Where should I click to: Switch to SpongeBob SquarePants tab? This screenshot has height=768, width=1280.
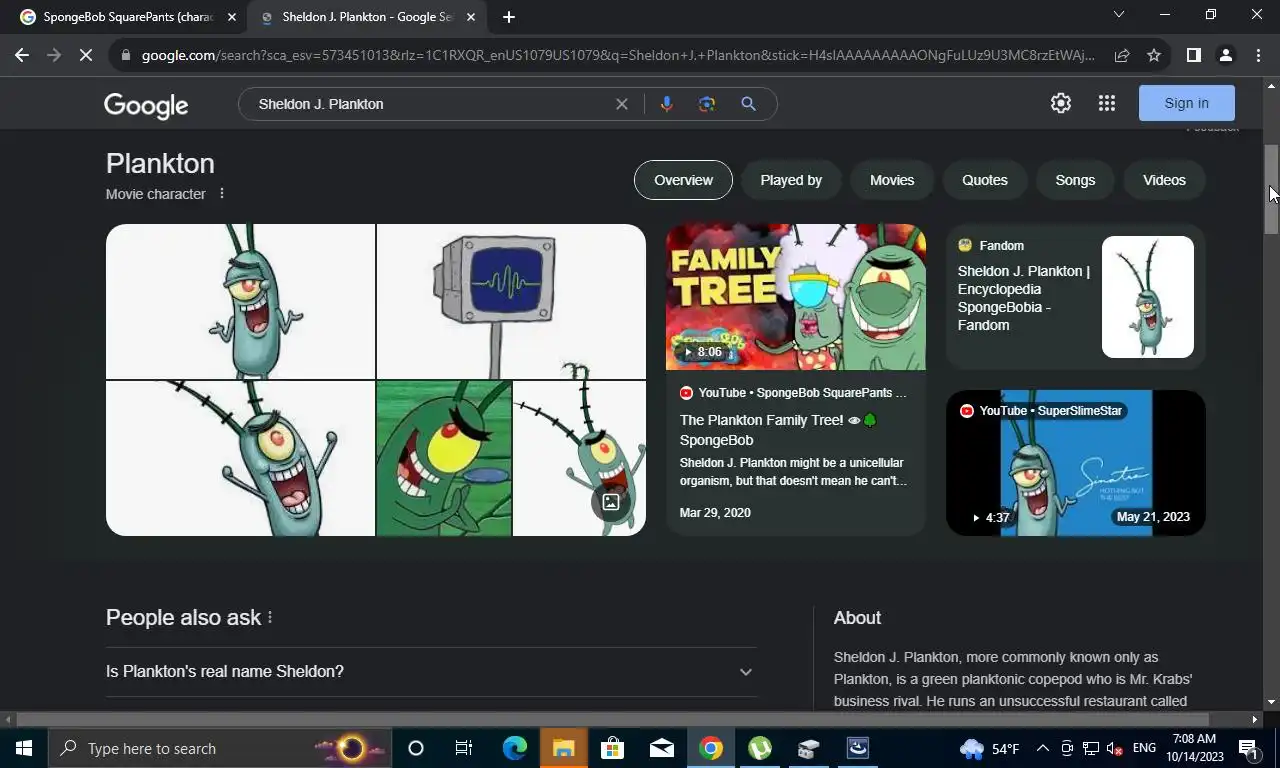128,17
